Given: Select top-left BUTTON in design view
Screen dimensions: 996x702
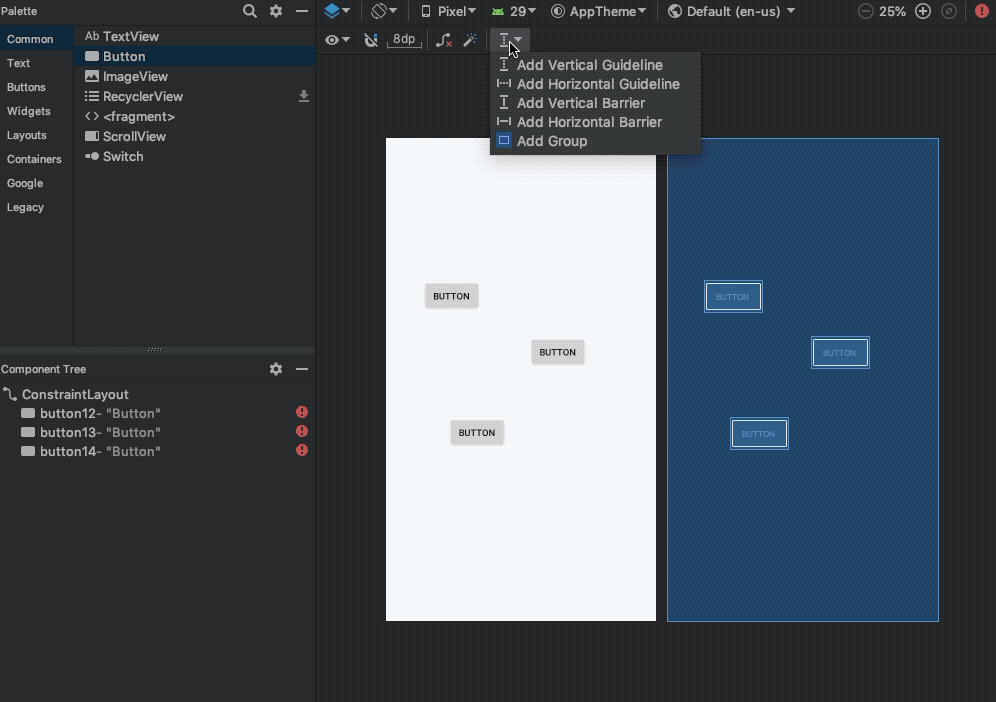Looking at the screenshot, I should coord(452,296).
